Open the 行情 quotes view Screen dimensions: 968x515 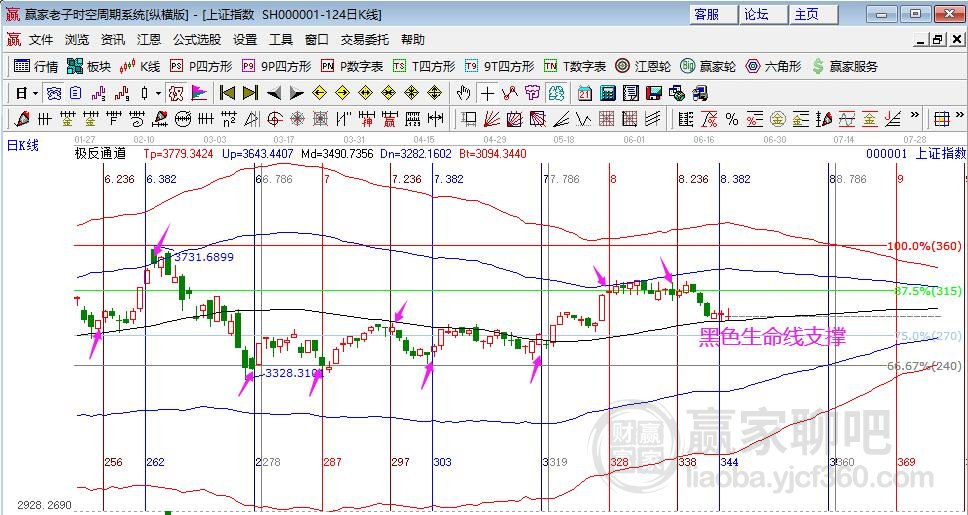(36, 66)
